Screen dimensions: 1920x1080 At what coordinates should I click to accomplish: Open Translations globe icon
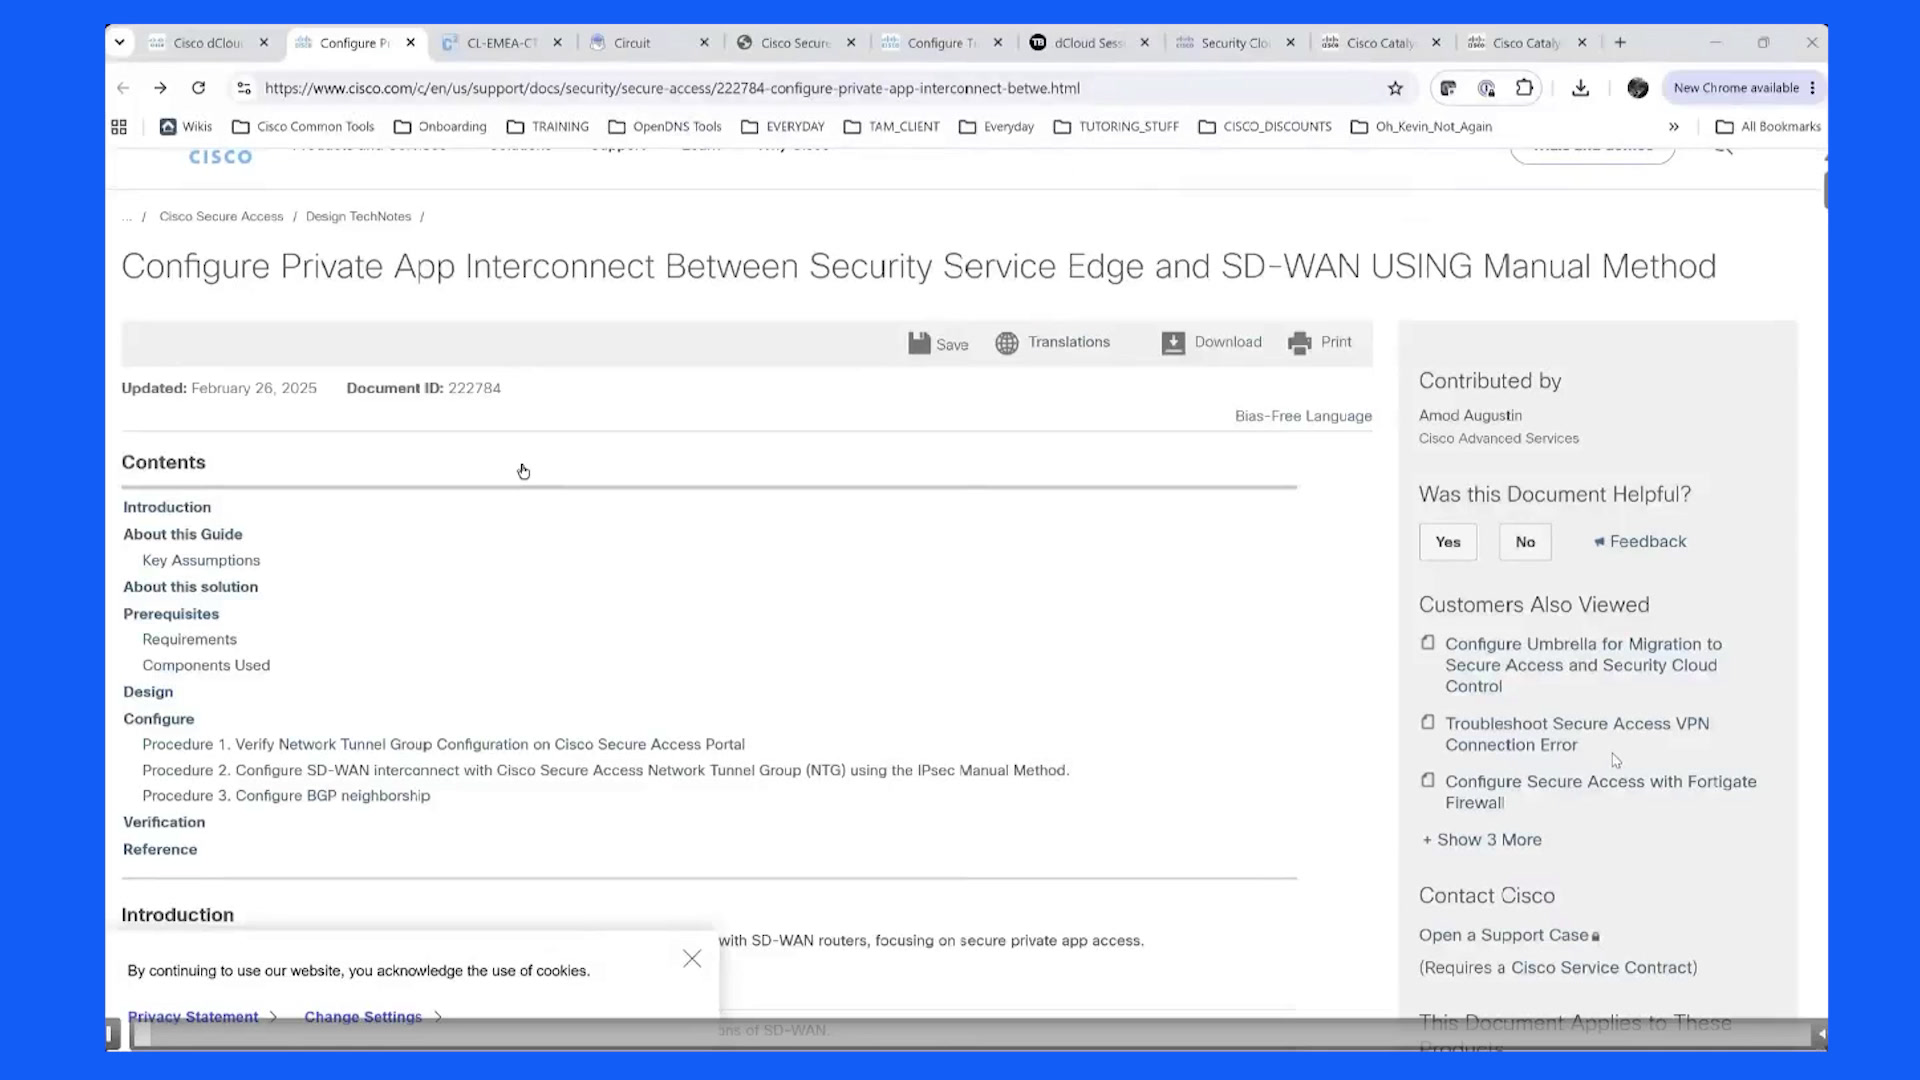[1007, 343]
